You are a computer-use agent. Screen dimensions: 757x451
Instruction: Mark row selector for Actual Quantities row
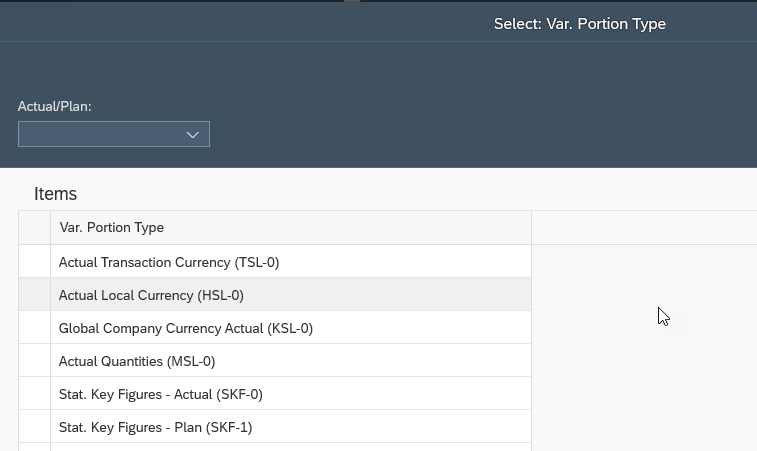(x=34, y=361)
